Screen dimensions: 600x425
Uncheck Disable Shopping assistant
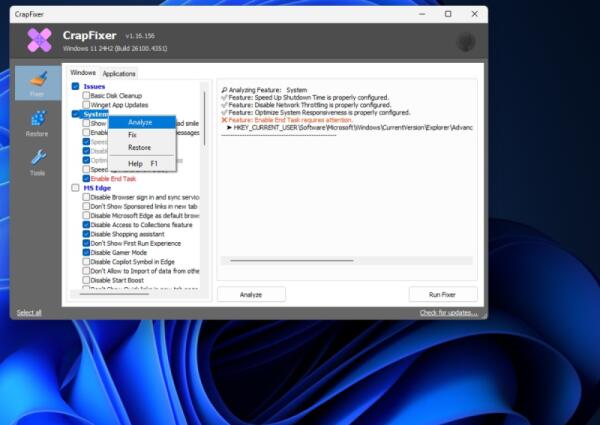(87, 234)
